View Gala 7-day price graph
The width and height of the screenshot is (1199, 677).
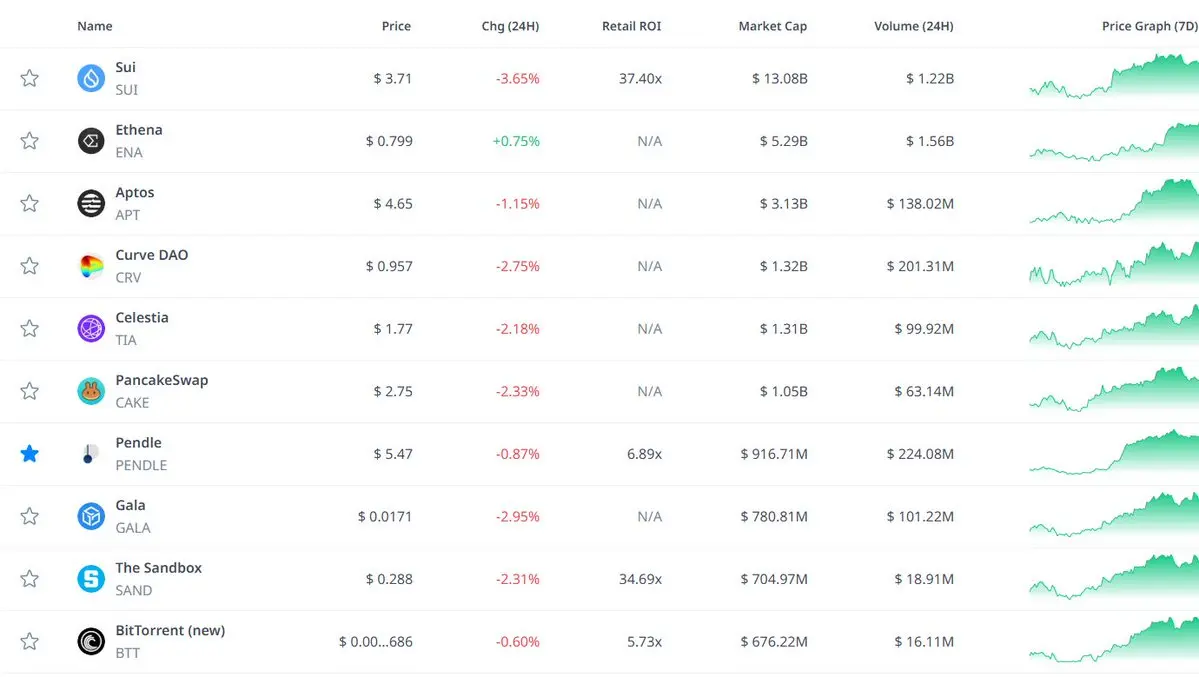1114,515
